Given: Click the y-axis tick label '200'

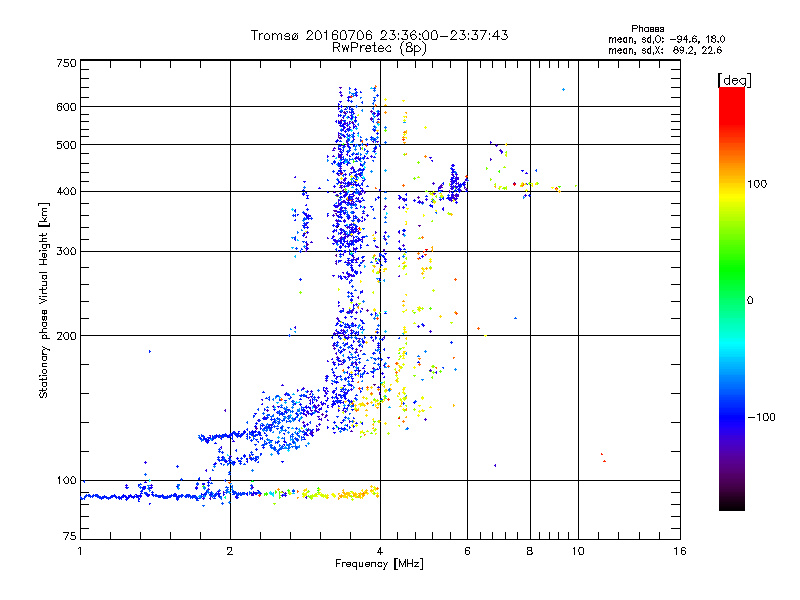Looking at the screenshot, I should coord(66,336).
